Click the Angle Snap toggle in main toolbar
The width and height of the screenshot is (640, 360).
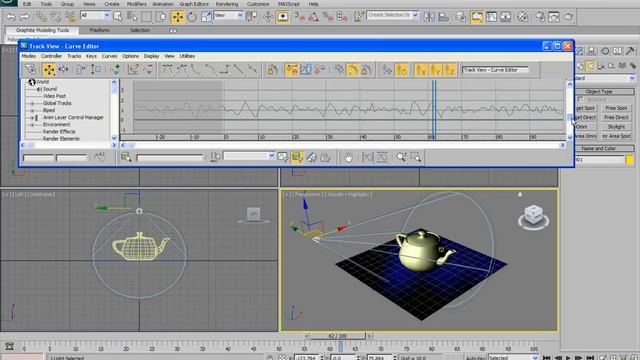pos(313,17)
